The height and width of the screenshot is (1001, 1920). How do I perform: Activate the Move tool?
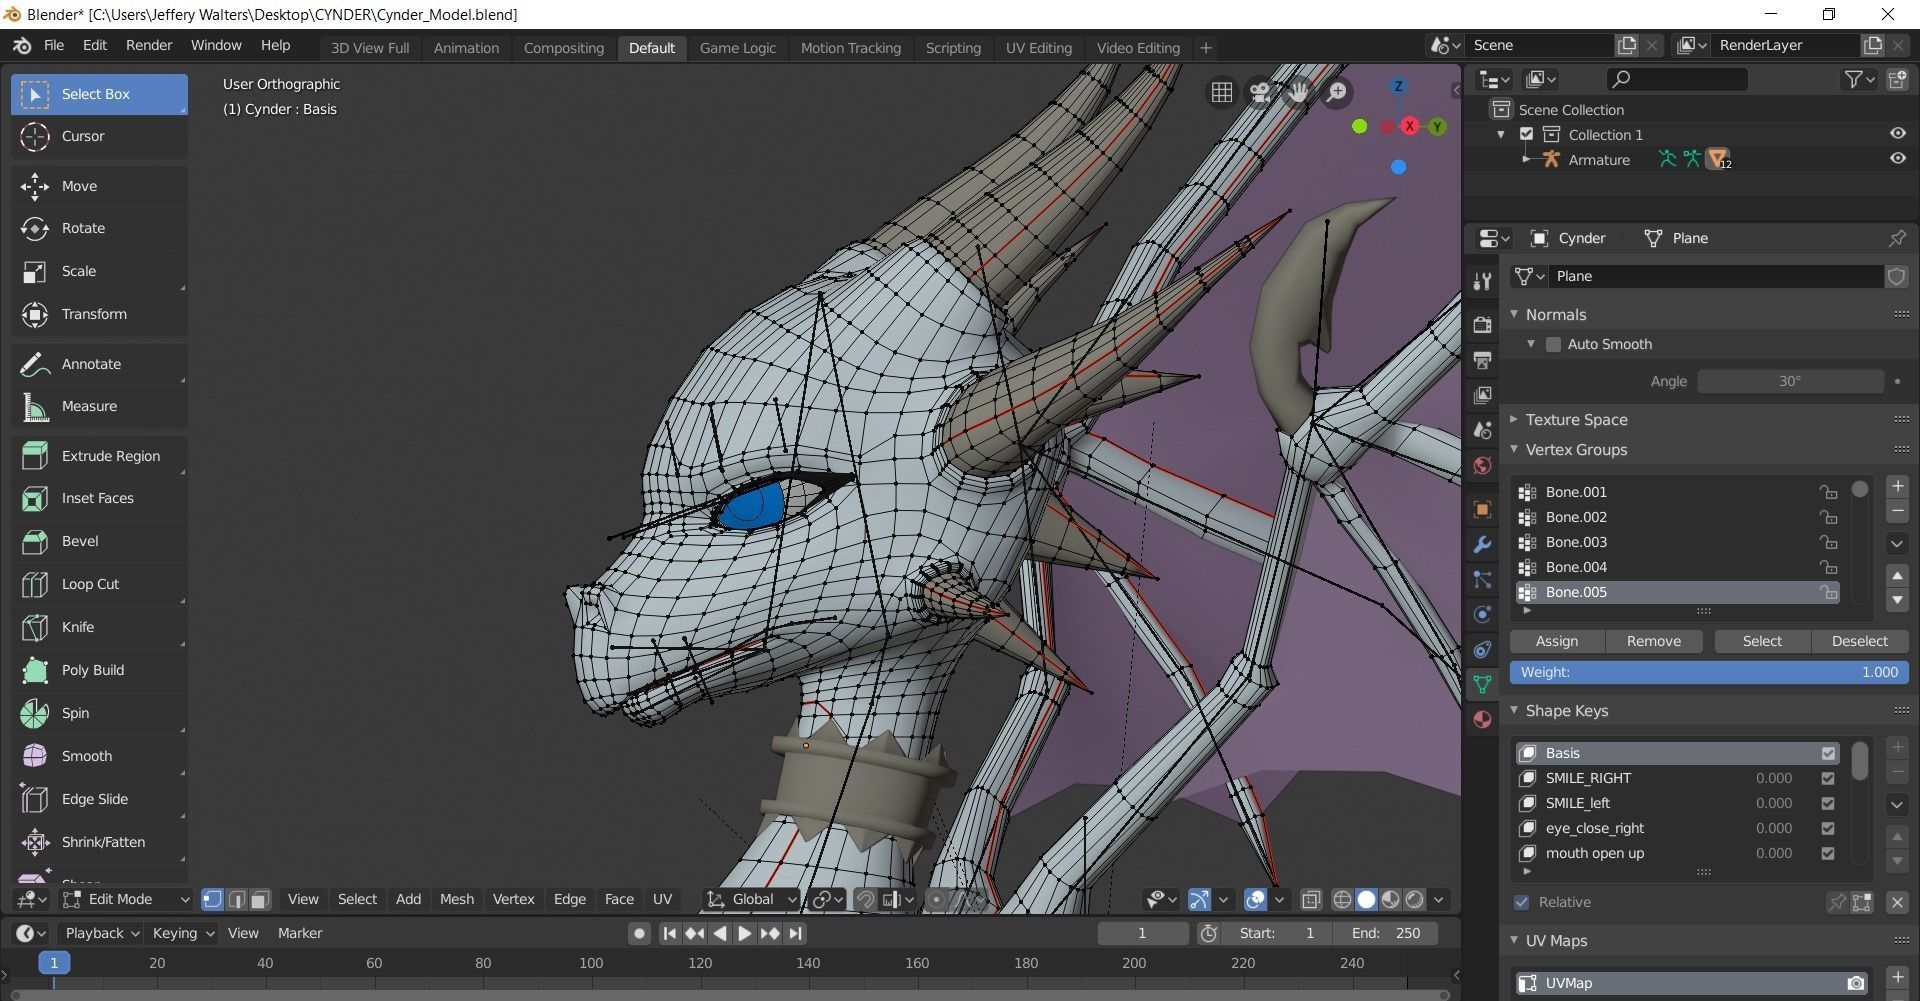coord(99,186)
